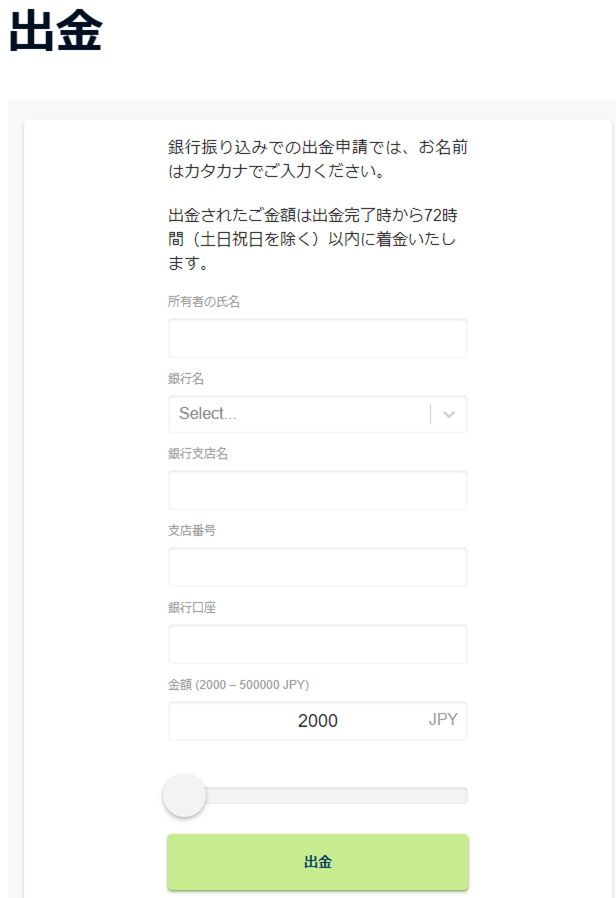
Task: Click the 金額 (2000 – 500000 JPY) label
Action: [238, 684]
